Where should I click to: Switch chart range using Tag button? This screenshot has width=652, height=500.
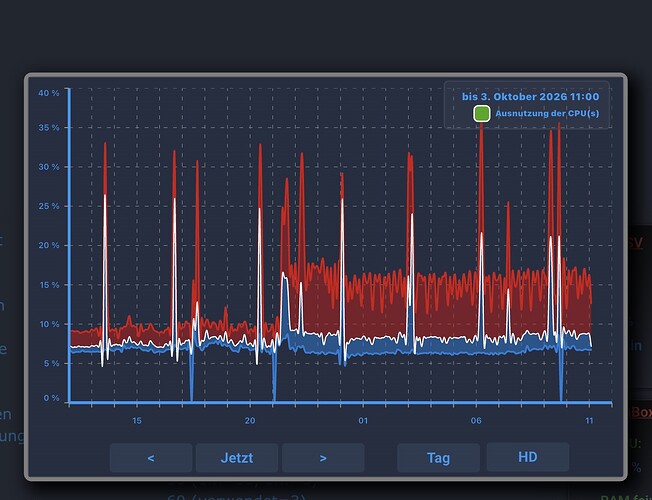(x=438, y=458)
